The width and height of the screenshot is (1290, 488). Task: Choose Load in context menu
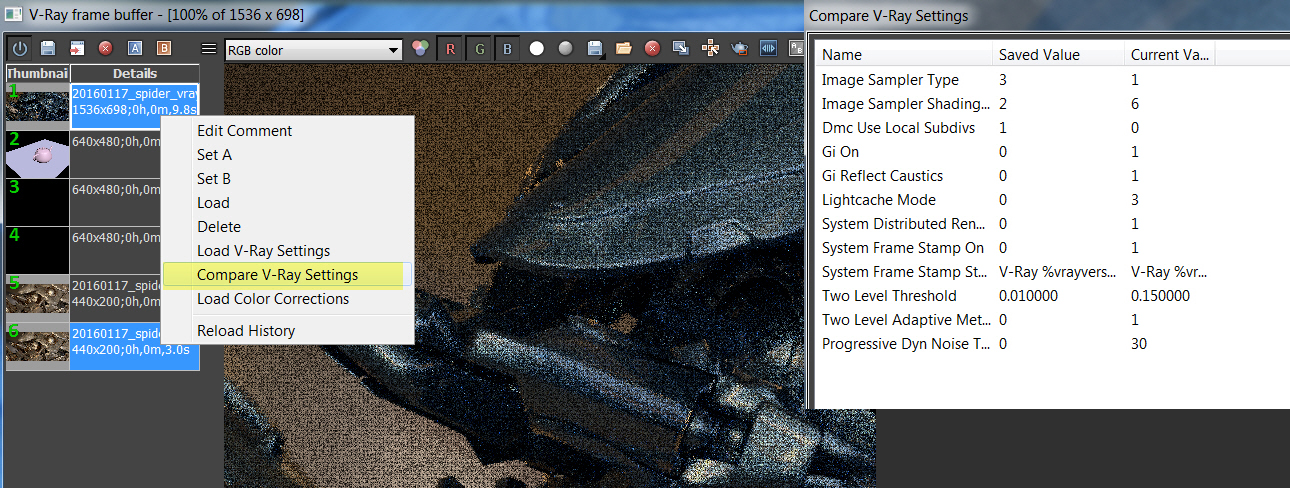[288, 203]
